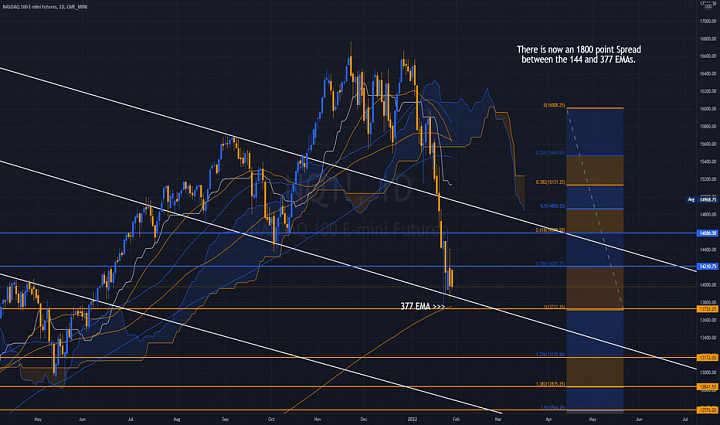720x425 pixels.
Task: Select the Fibonacci 1.382 level label
Action: point(551,384)
